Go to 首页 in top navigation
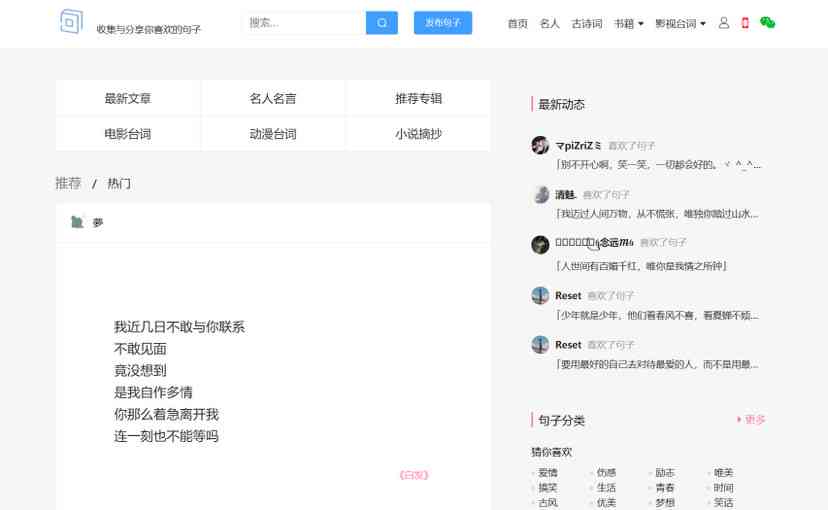This screenshot has width=828, height=510. tap(518, 24)
